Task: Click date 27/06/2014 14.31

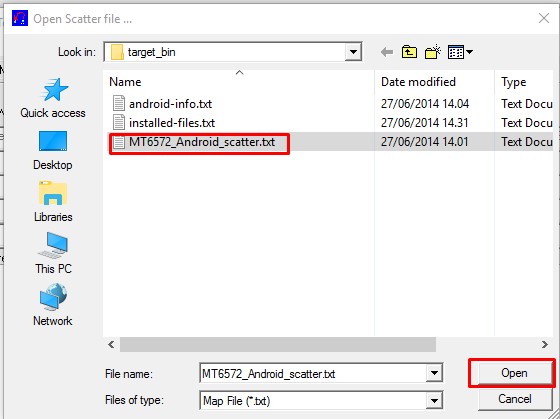Action: point(425,123)
